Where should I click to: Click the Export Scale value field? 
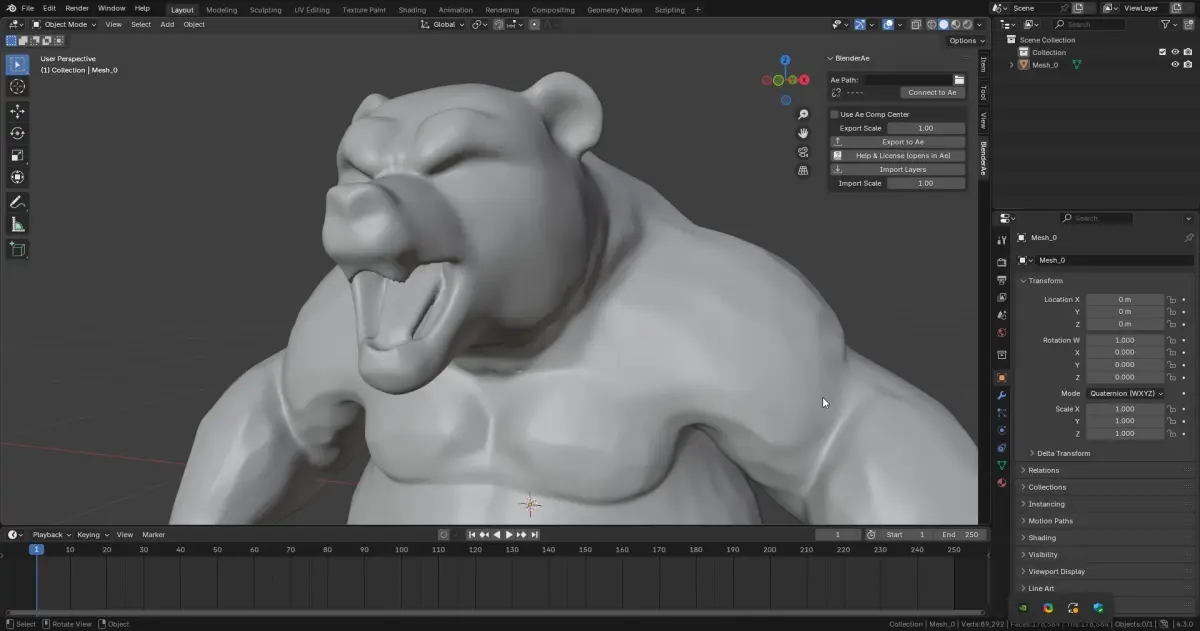pos(926,128)
